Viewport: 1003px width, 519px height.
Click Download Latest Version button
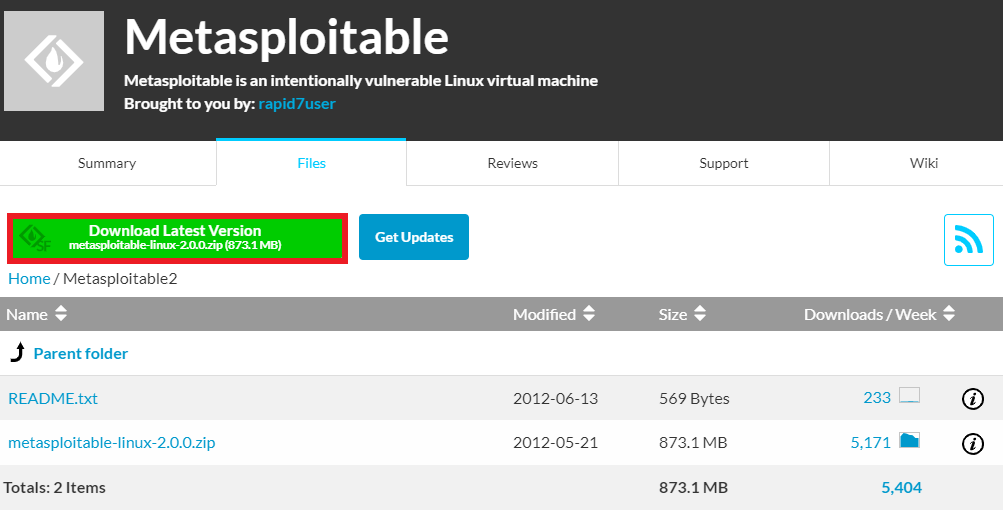[x=177, y=239]
